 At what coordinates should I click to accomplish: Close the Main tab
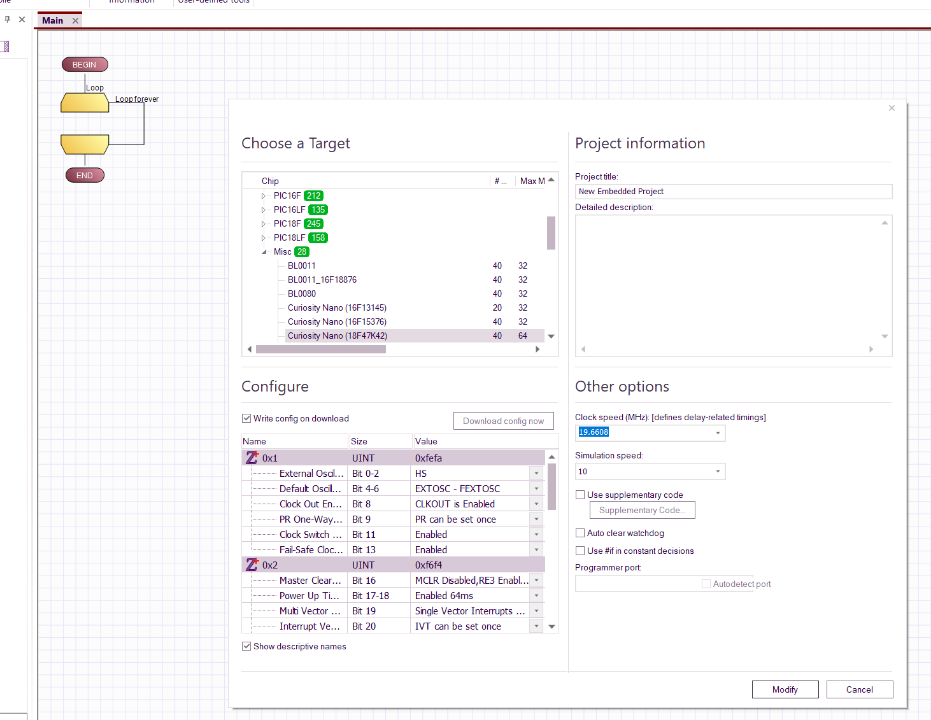coord(75,21)
